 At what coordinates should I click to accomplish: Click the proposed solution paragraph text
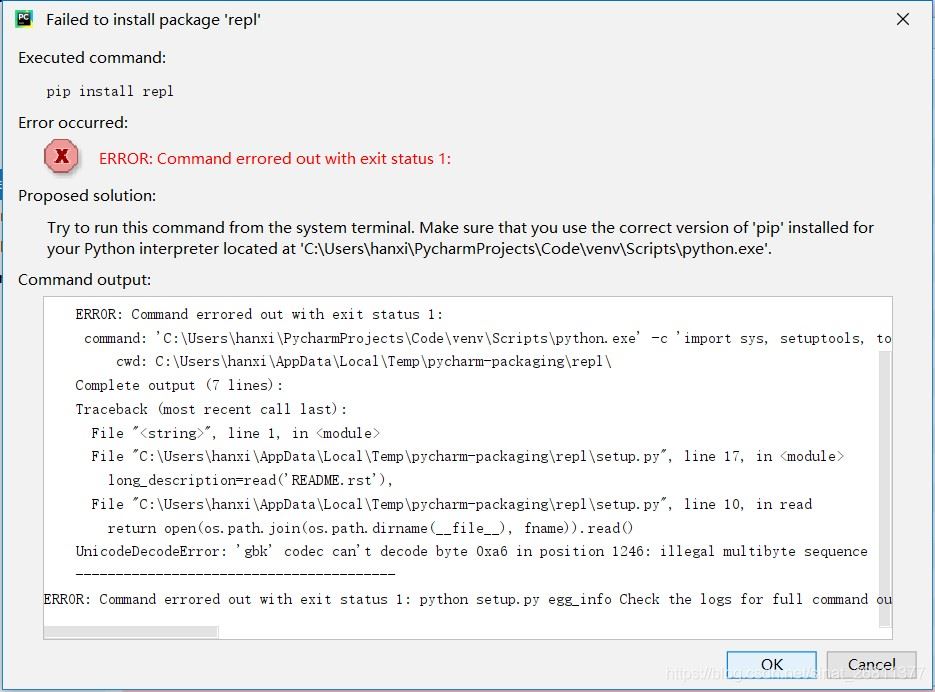coord(460,238)
